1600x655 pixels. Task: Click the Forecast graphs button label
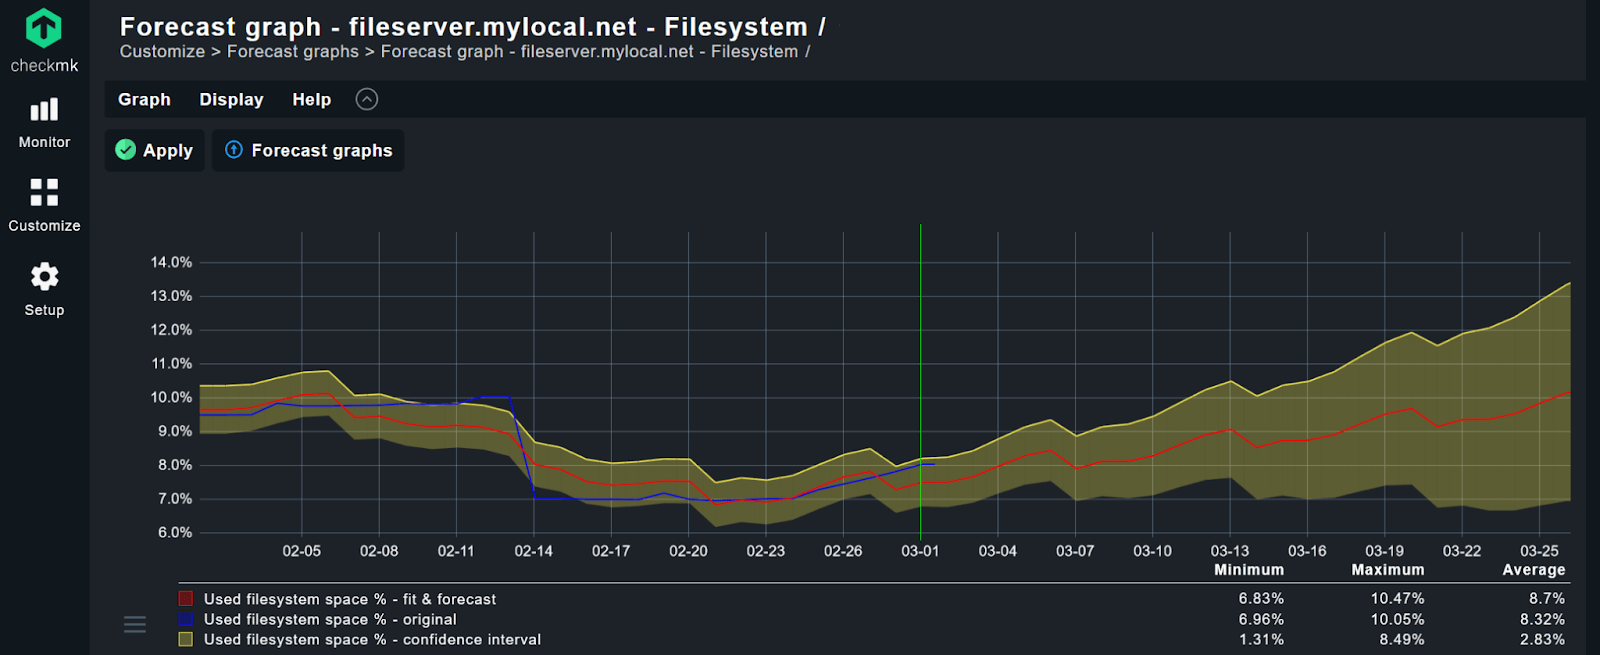(321, 150)
